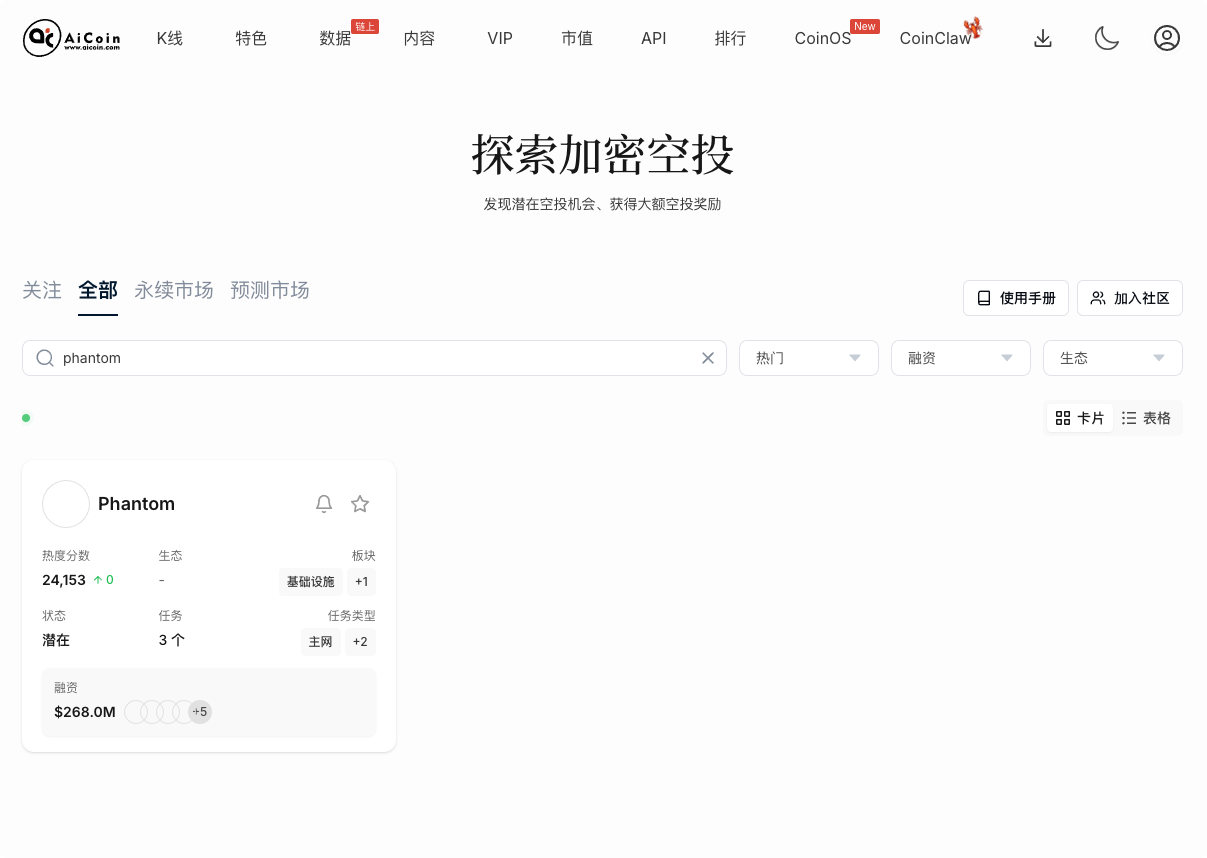
Task: Open the 市值 menu
Action: coord(577,39)
